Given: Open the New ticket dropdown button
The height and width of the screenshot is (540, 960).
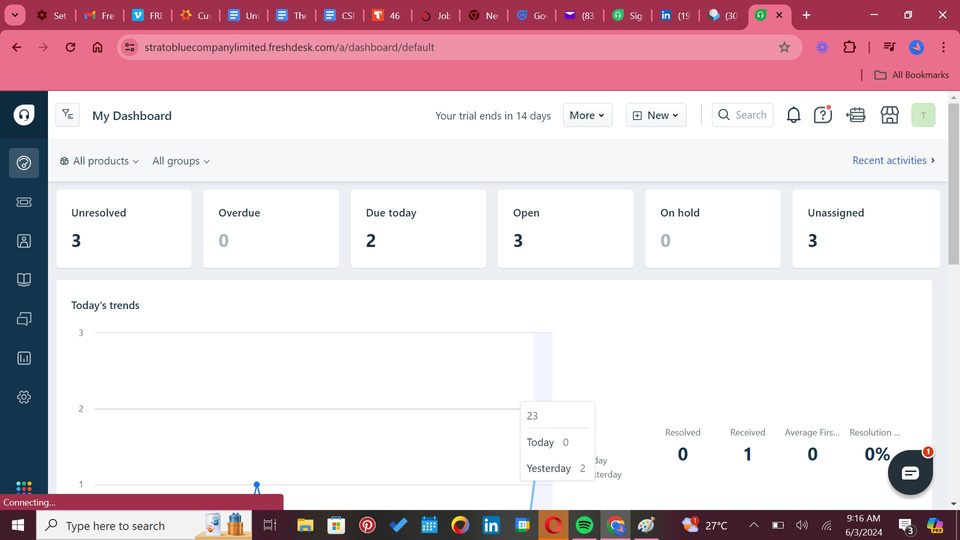Looking at the screenshot, I should (x=656, y=115).
